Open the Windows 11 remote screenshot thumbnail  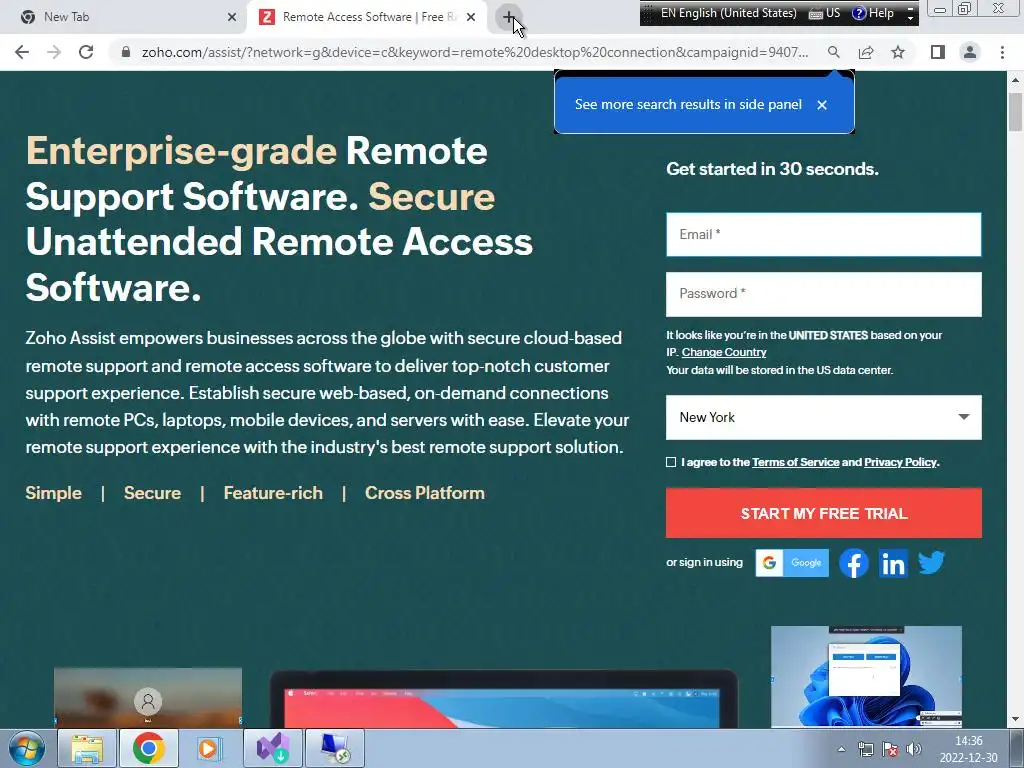[x=866, y=676]
